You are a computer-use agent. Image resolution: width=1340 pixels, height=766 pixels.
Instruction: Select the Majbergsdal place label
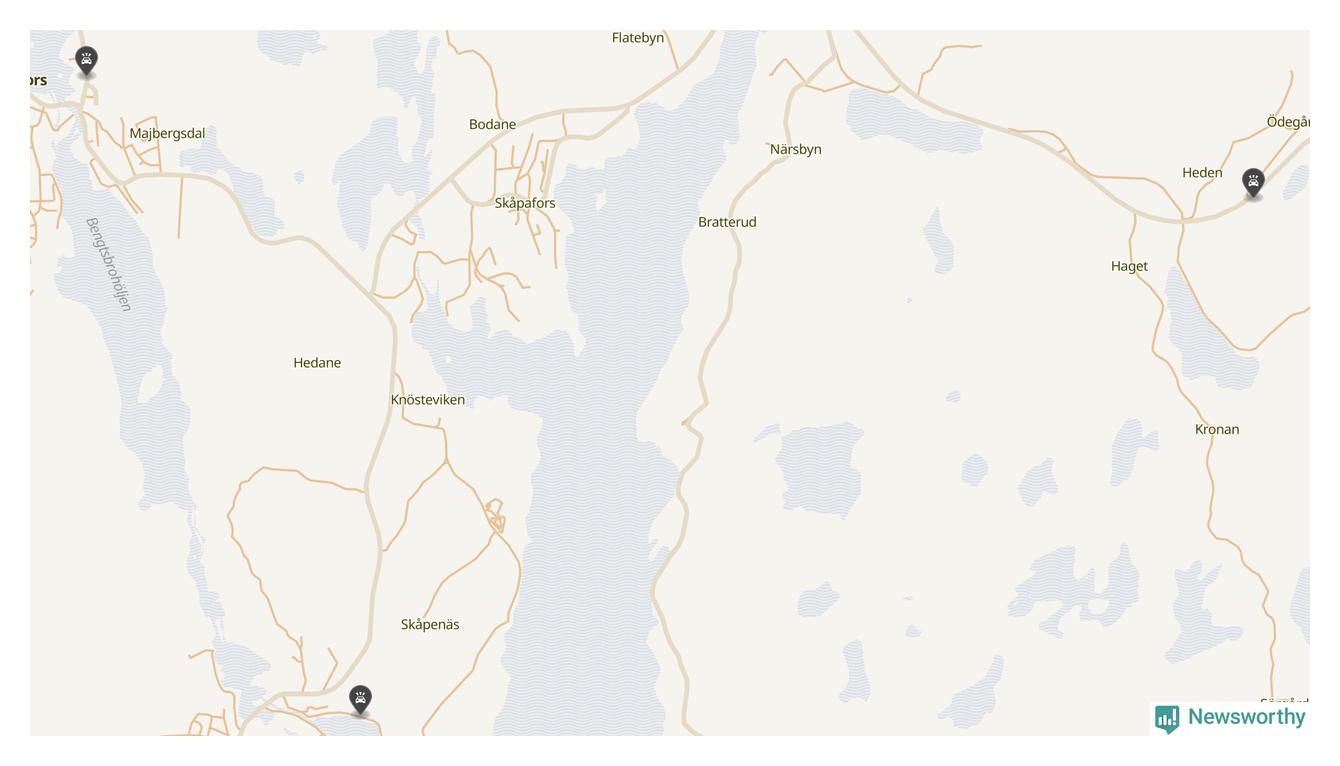tap(167, 134)
